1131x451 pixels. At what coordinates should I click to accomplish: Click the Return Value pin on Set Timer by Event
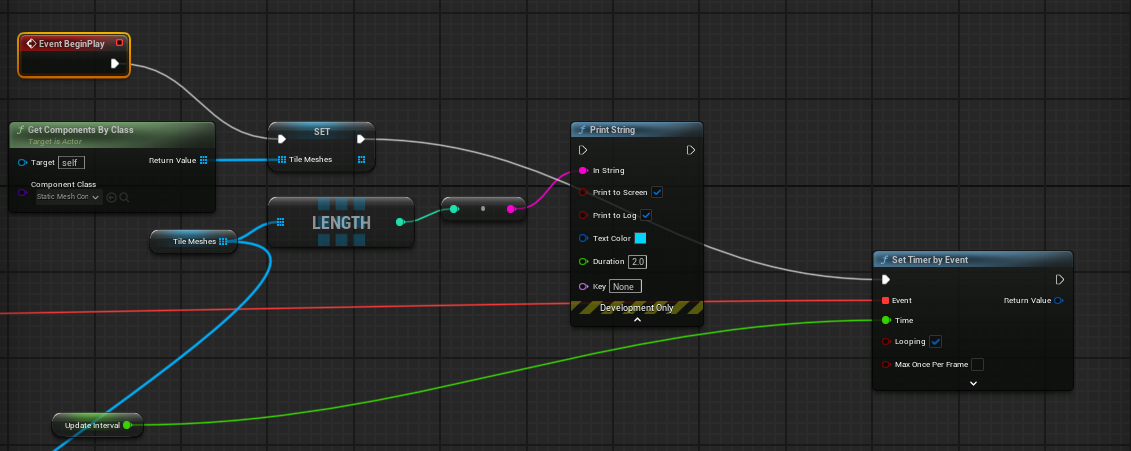pyautogui.click(x=1059, y=300)
